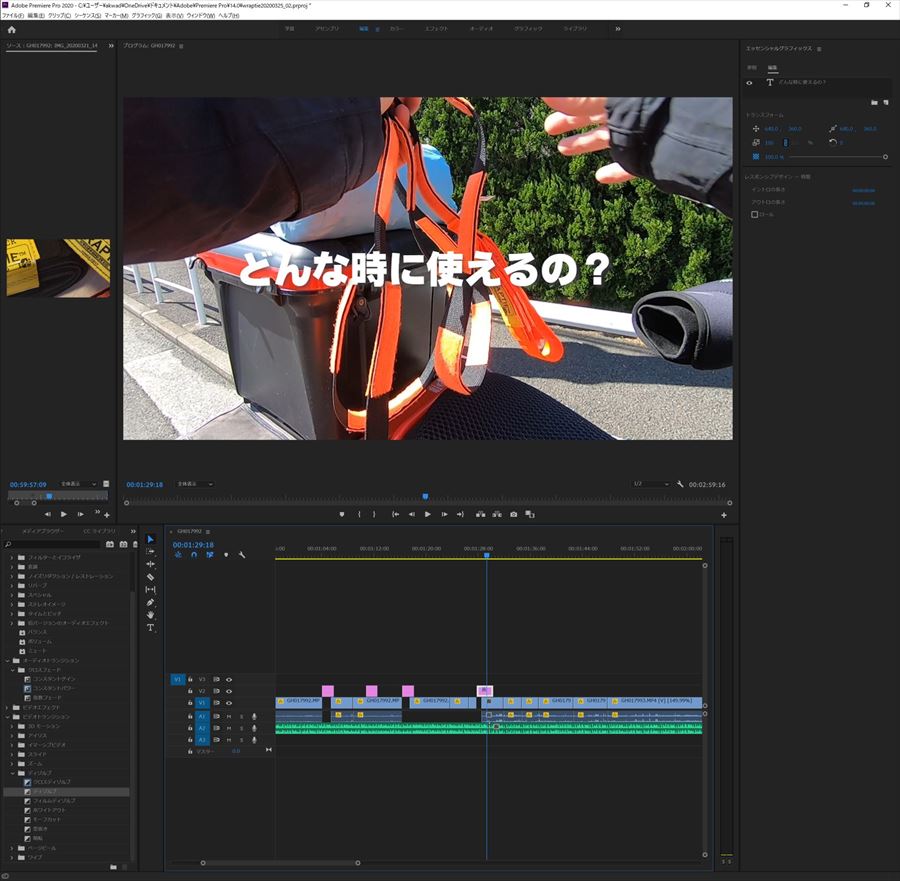900x881 pixels.
Task: Collapse the ディゾルブ folder
Action: 10,773
